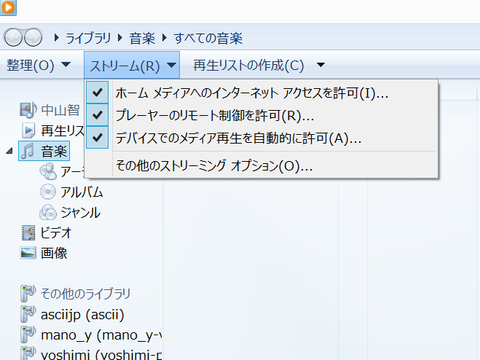
Task: Click ライブラリ in the breadcrumb
Action: 88,38
